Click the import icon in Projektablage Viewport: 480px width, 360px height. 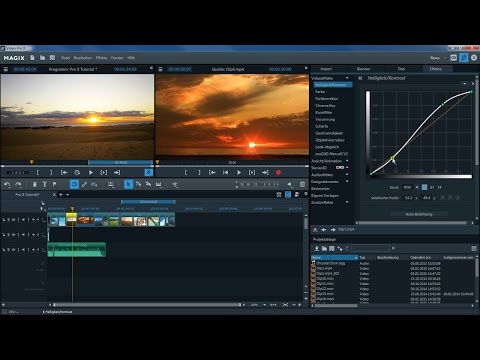(317, 248)
